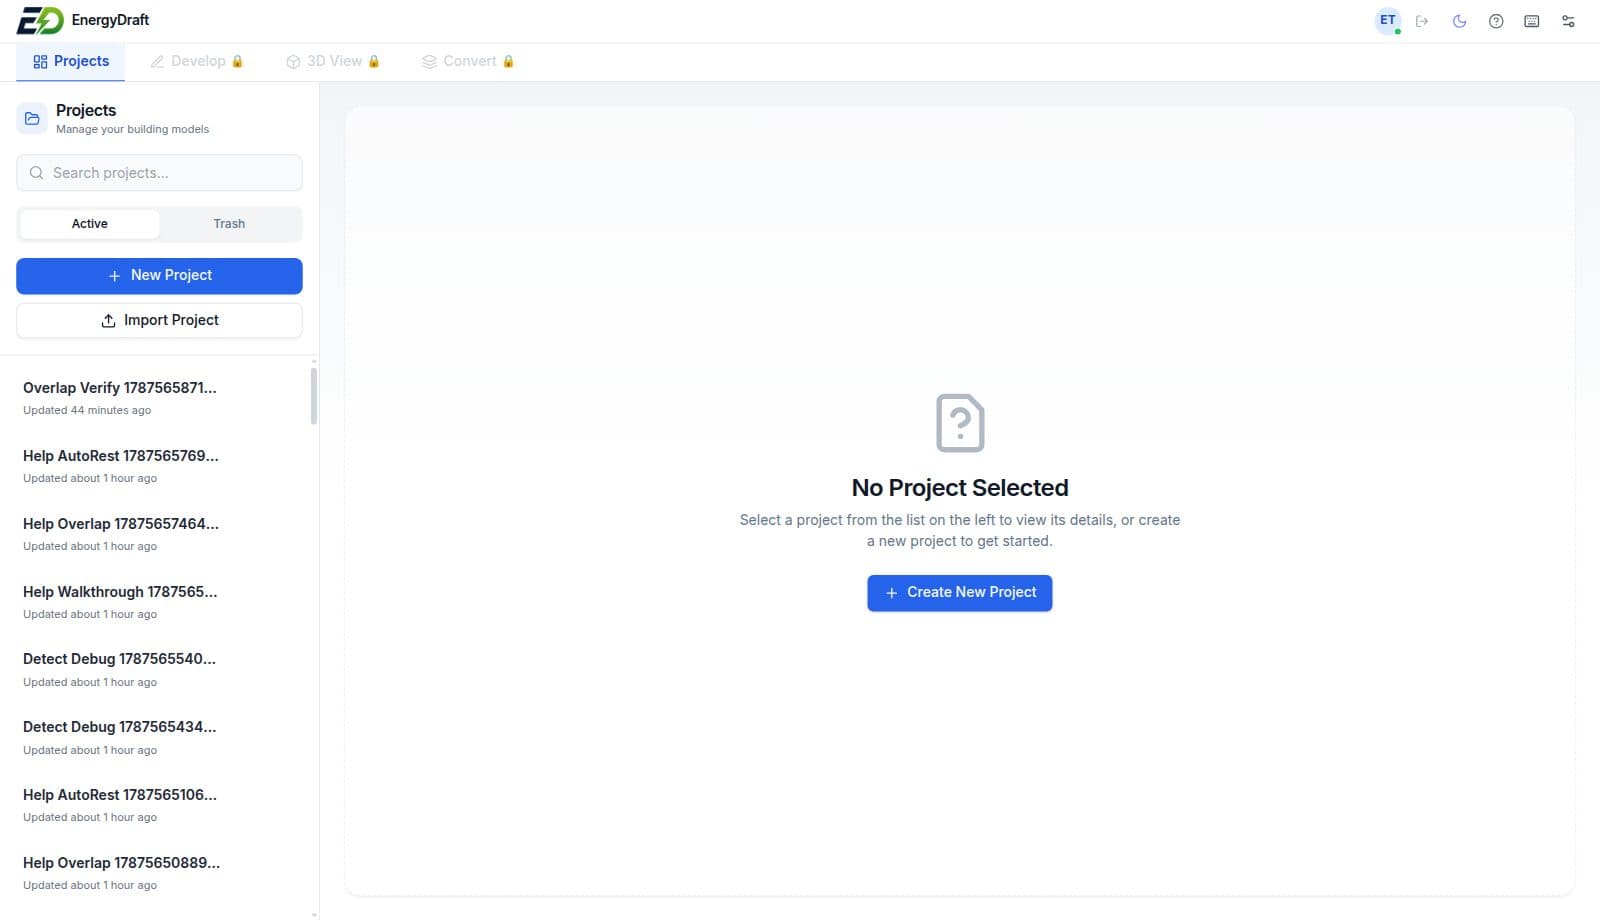Open project Overlap Verify 1787565871...

[x=155, y=398]
